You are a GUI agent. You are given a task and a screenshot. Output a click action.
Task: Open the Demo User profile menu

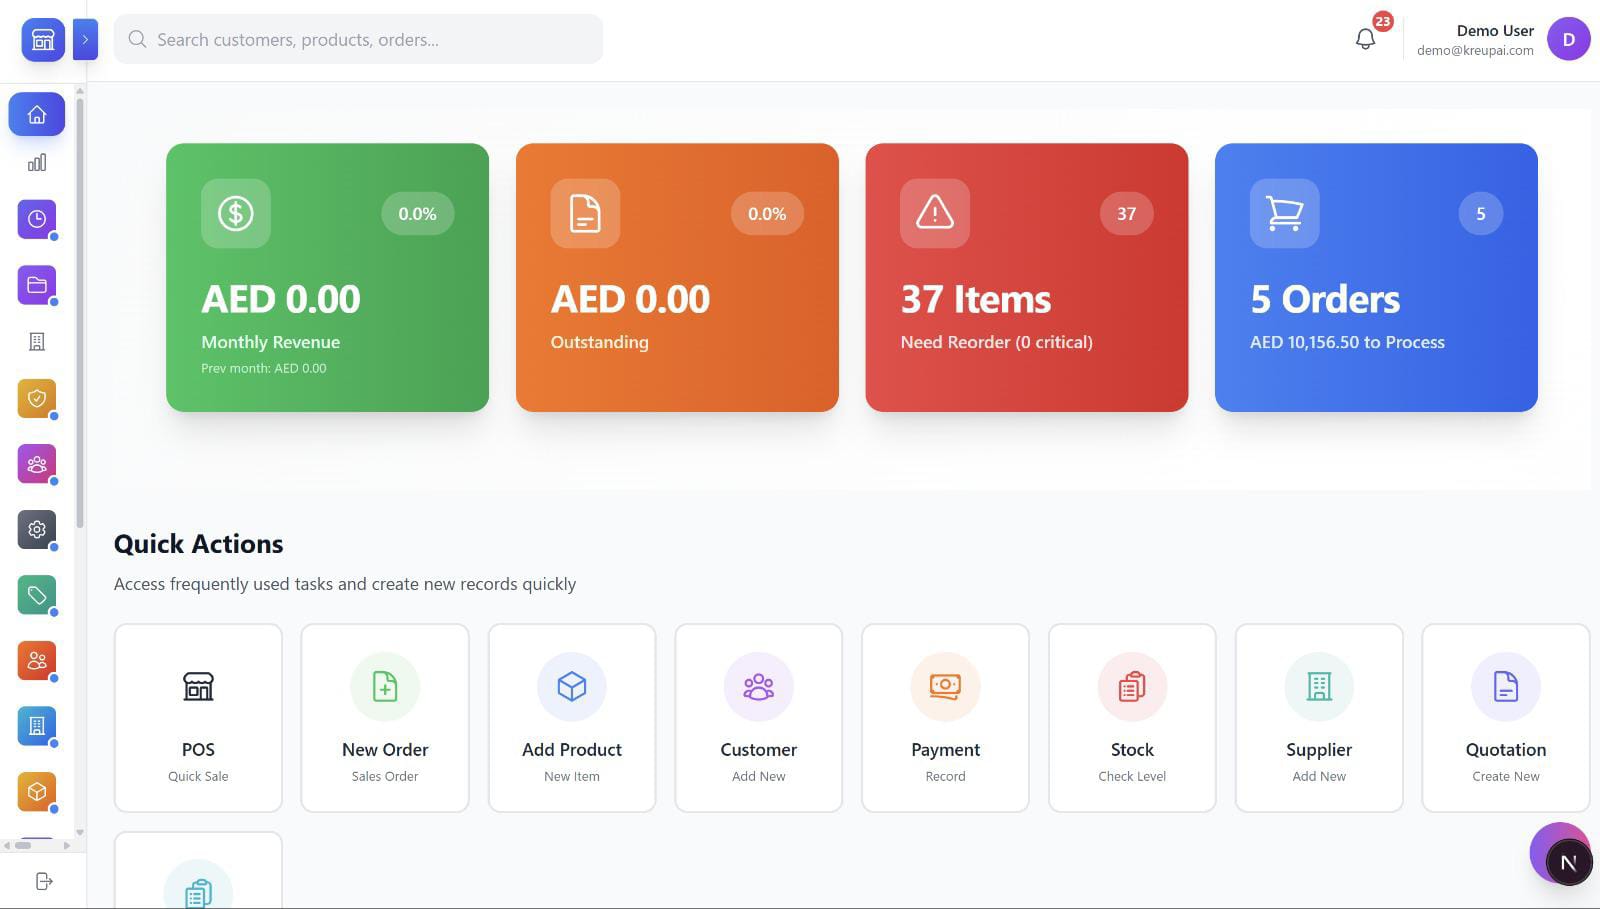[1567, 40]
